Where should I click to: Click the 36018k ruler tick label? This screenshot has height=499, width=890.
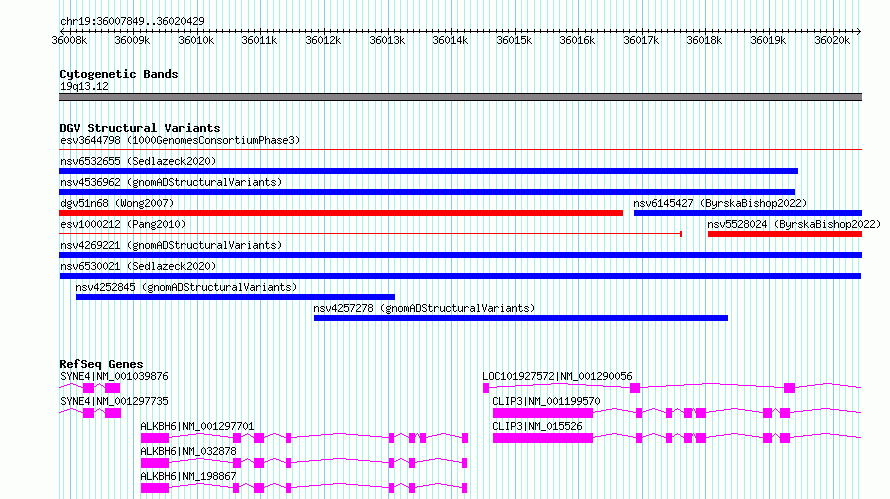pos(704,40)
